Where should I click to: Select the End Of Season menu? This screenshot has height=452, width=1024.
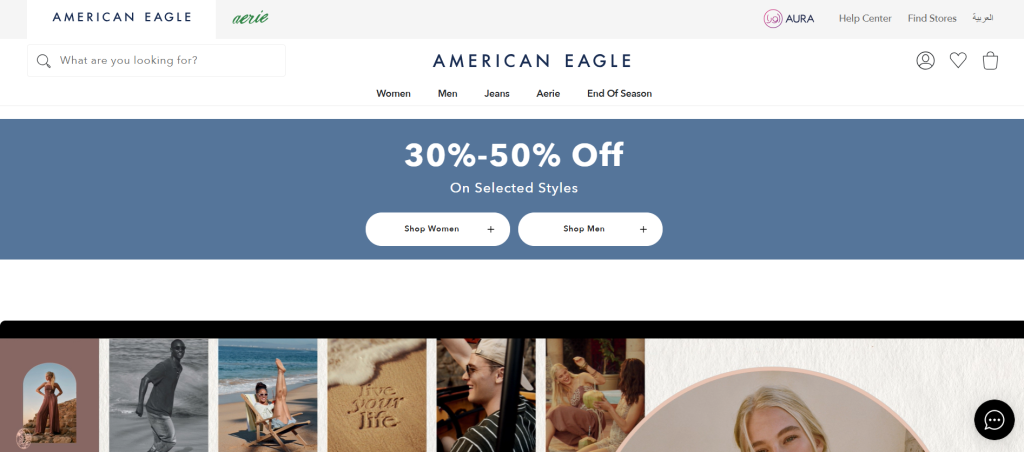pyautogui.click(x=619, y=93)
